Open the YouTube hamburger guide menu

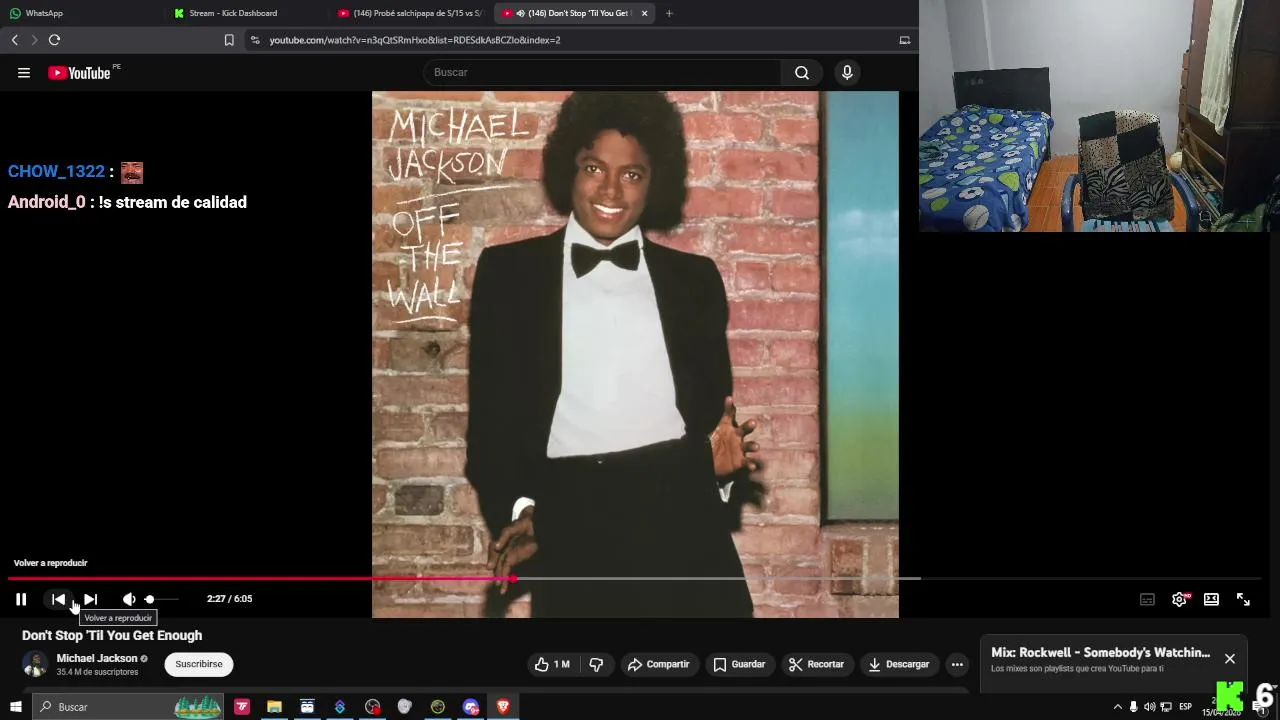24,72
